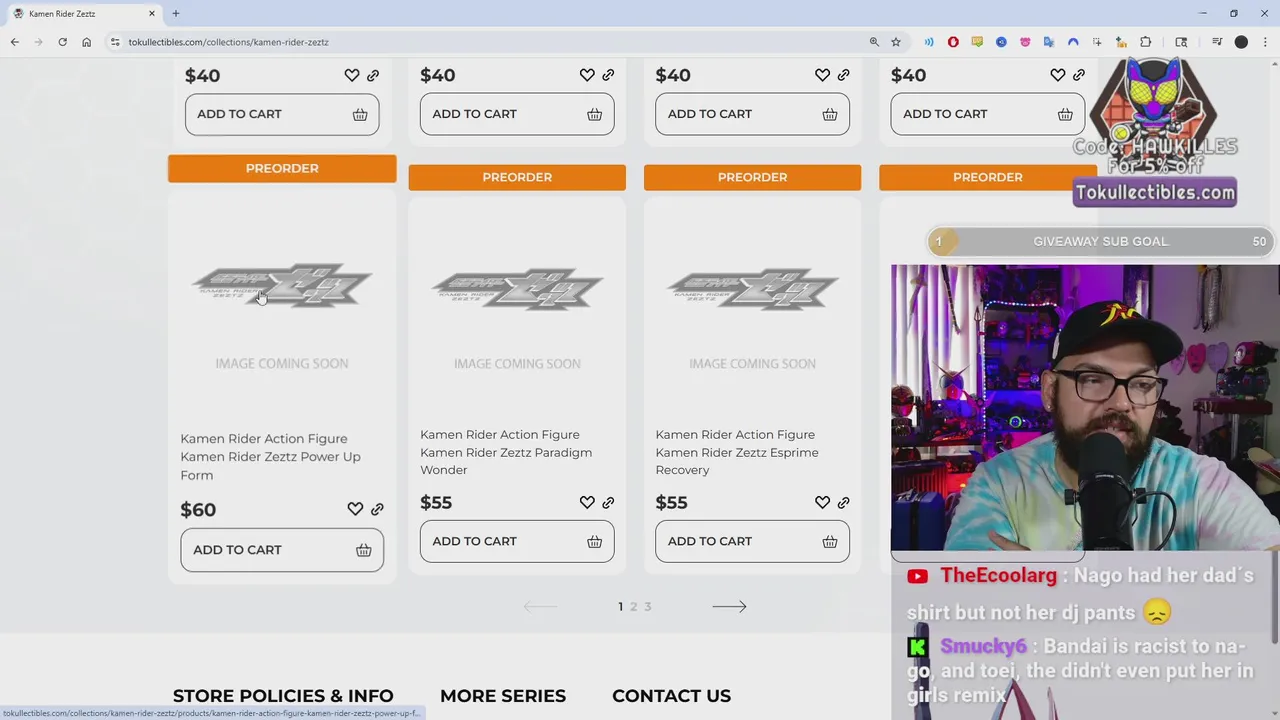Click the CONTACT US footer heading
This screenshot has height=720, width=1280.
click(x=671, y=696)
